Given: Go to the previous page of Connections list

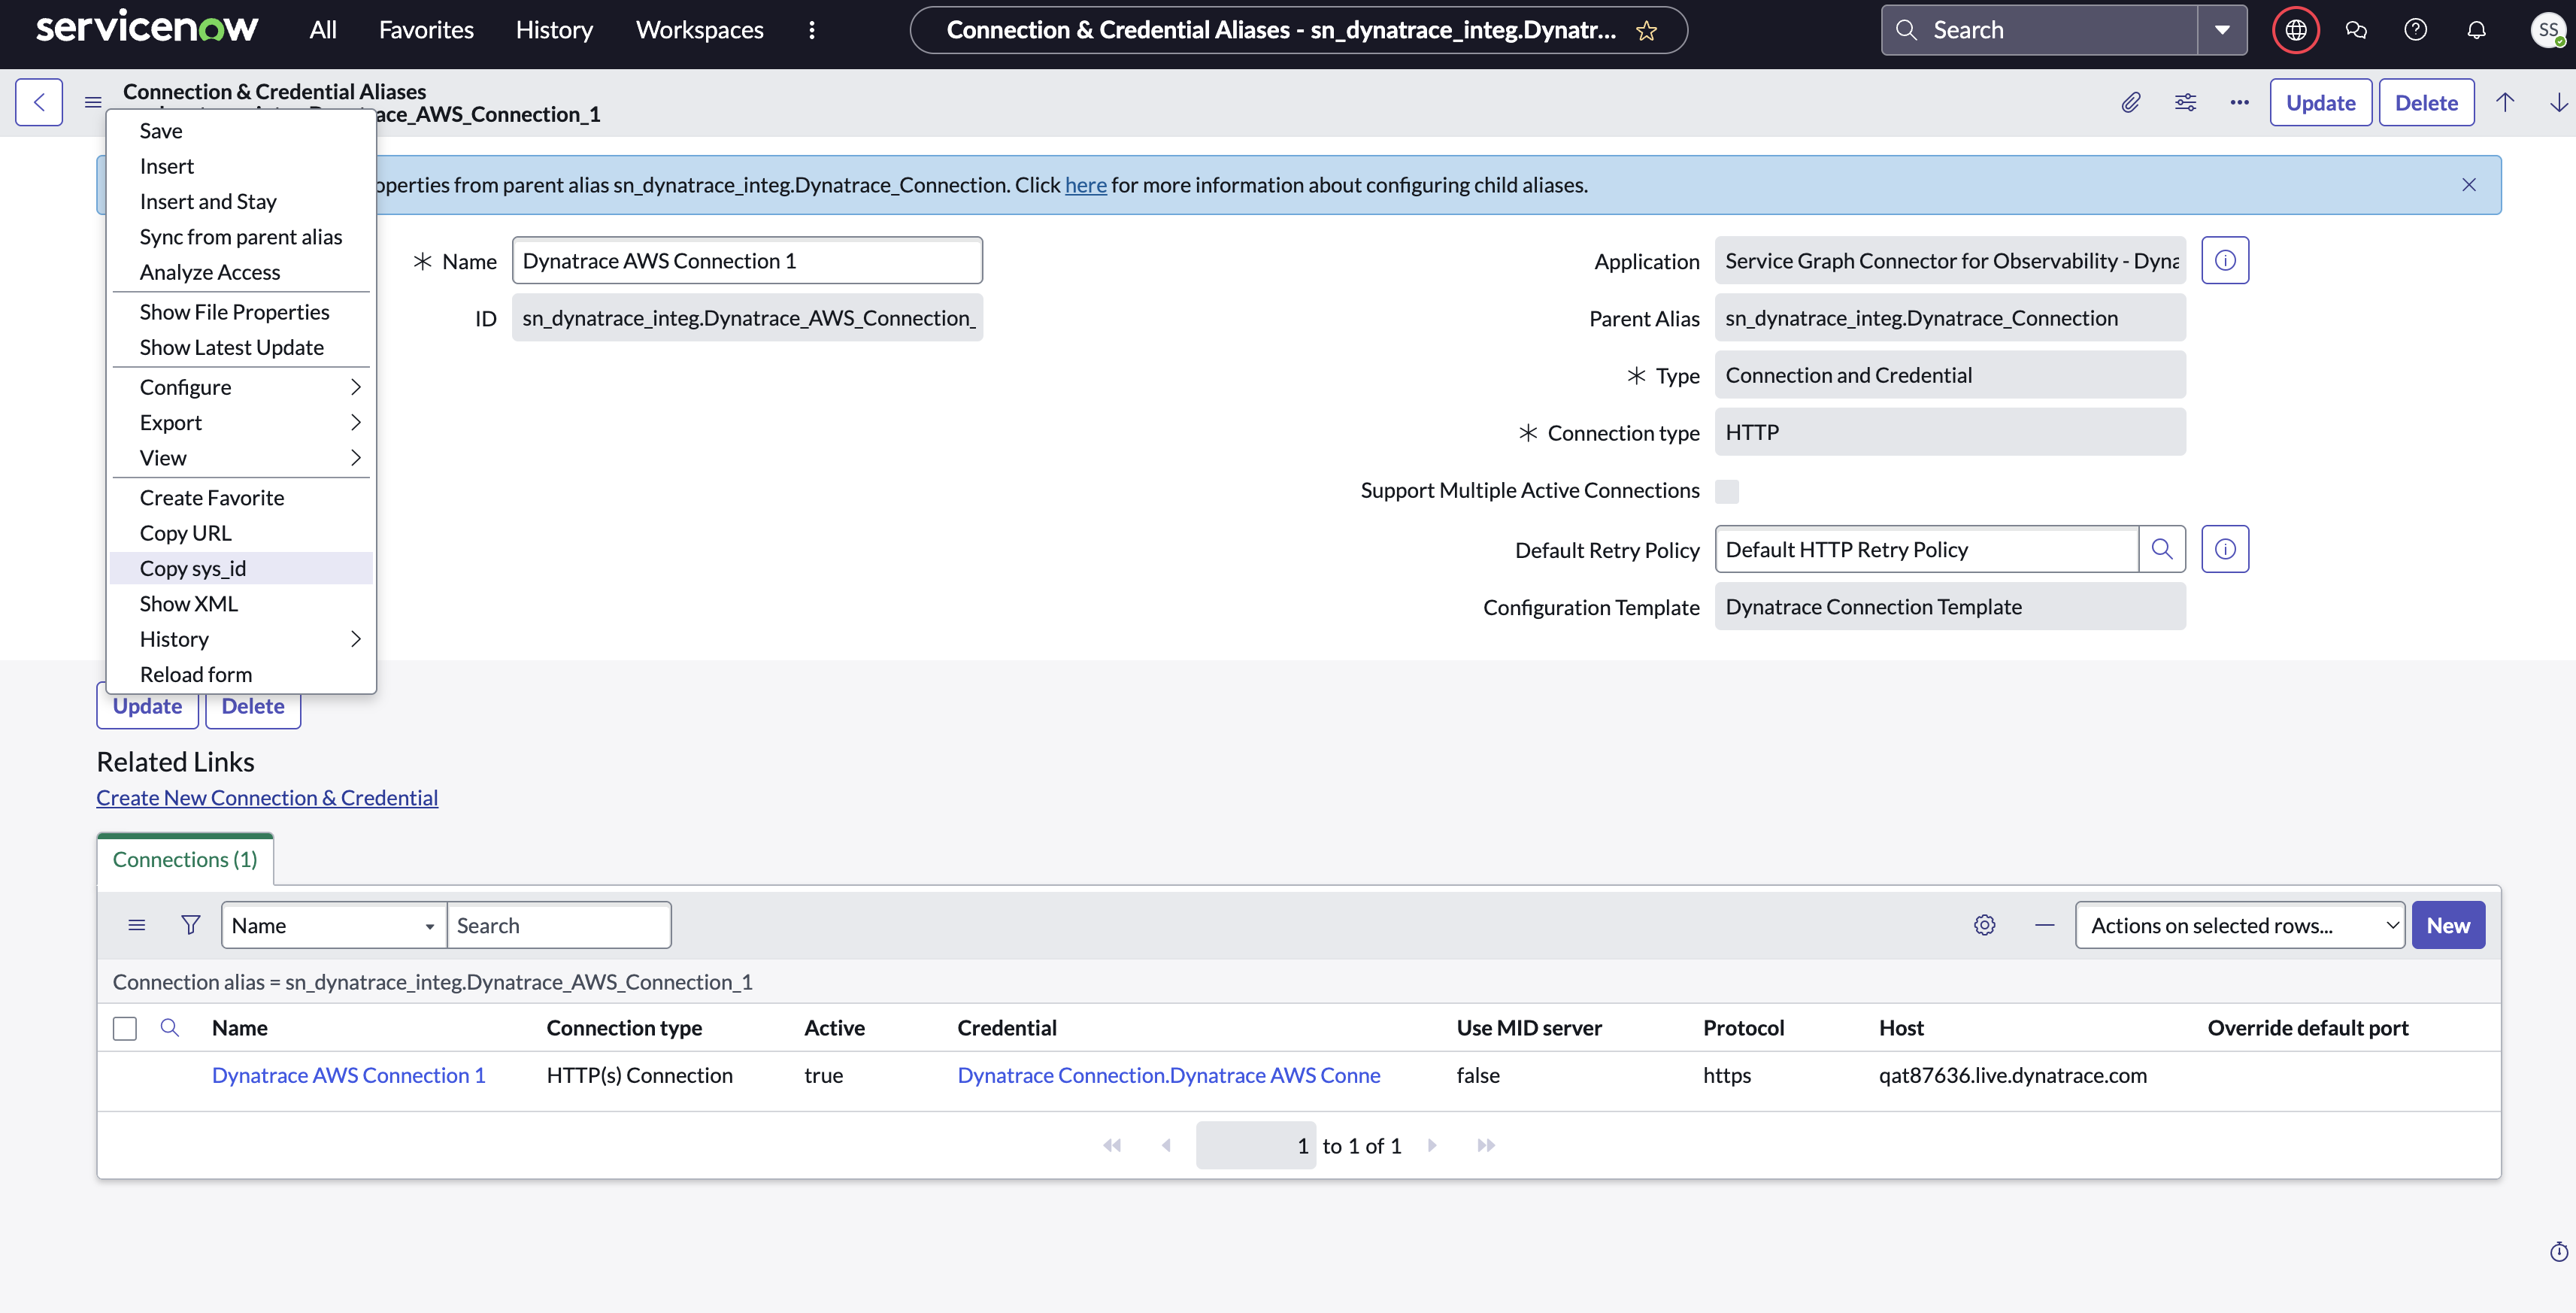Looking at the screenshot, I should click(1166, 1146).
